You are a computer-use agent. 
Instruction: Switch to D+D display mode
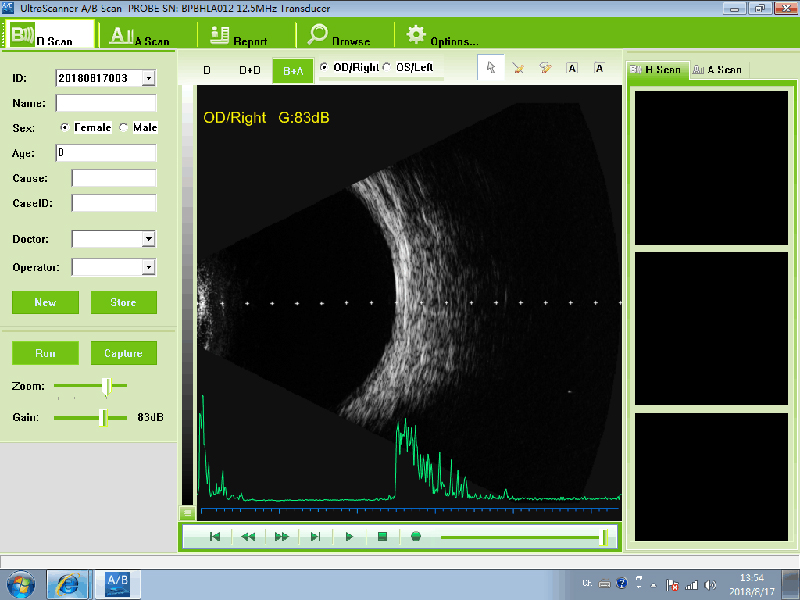tap(250, 71)
